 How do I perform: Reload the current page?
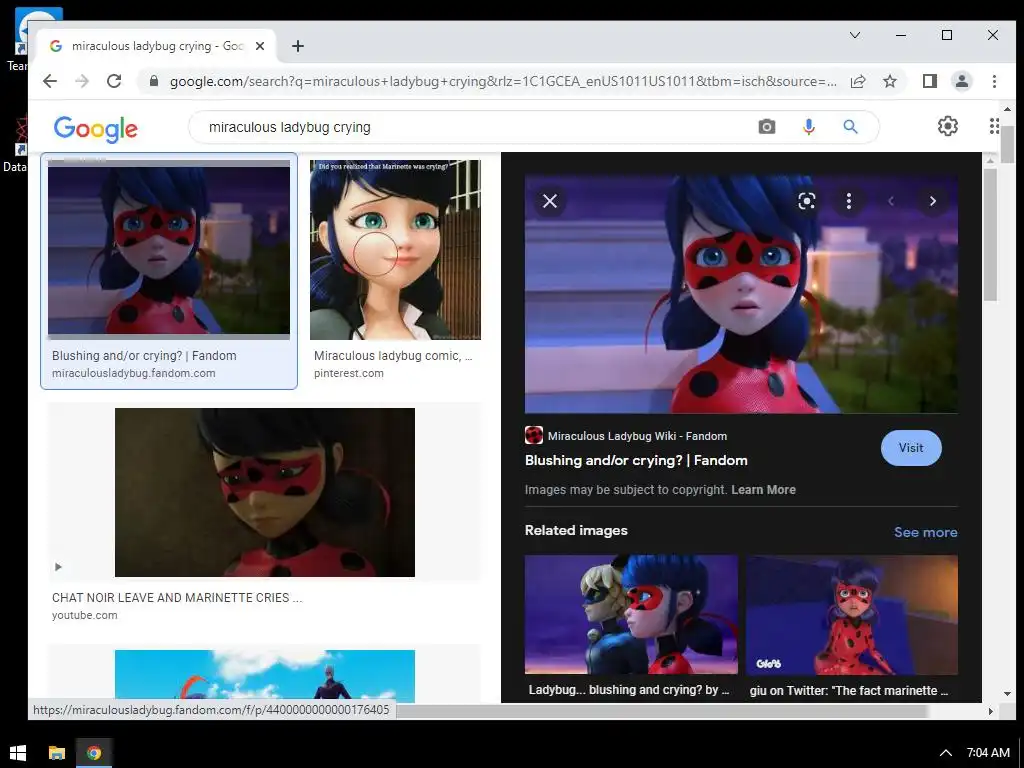(x=114, y=81)
